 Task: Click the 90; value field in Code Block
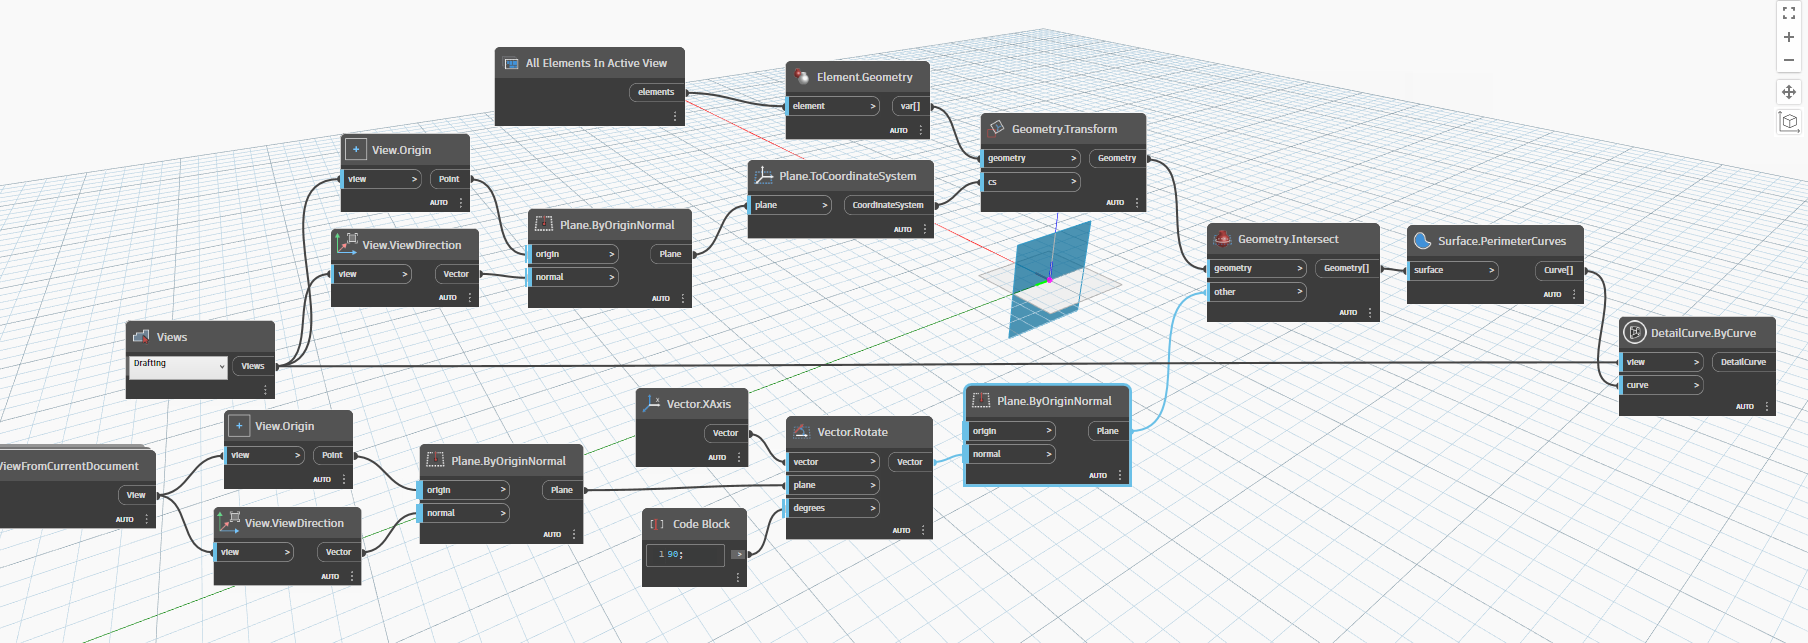pyautogui.click(x=685, y=554)
